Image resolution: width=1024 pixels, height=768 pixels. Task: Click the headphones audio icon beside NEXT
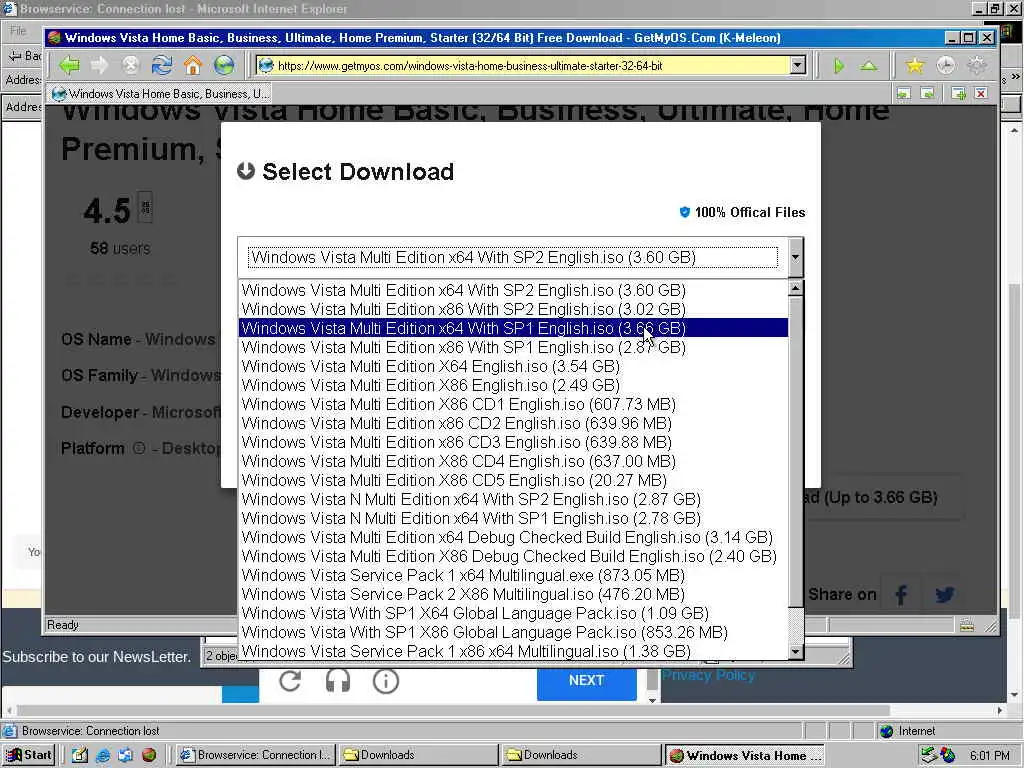tap(338, 681)
